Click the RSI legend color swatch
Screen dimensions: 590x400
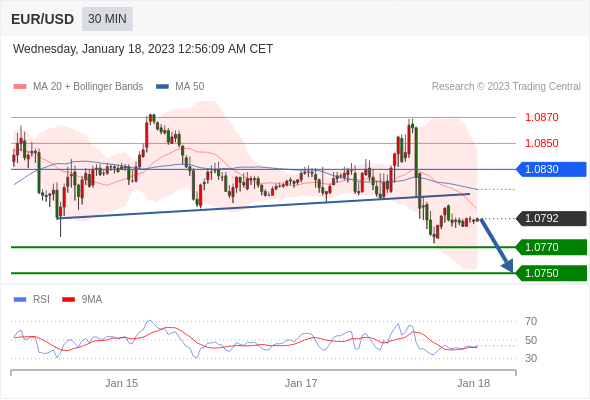[20, 300]
